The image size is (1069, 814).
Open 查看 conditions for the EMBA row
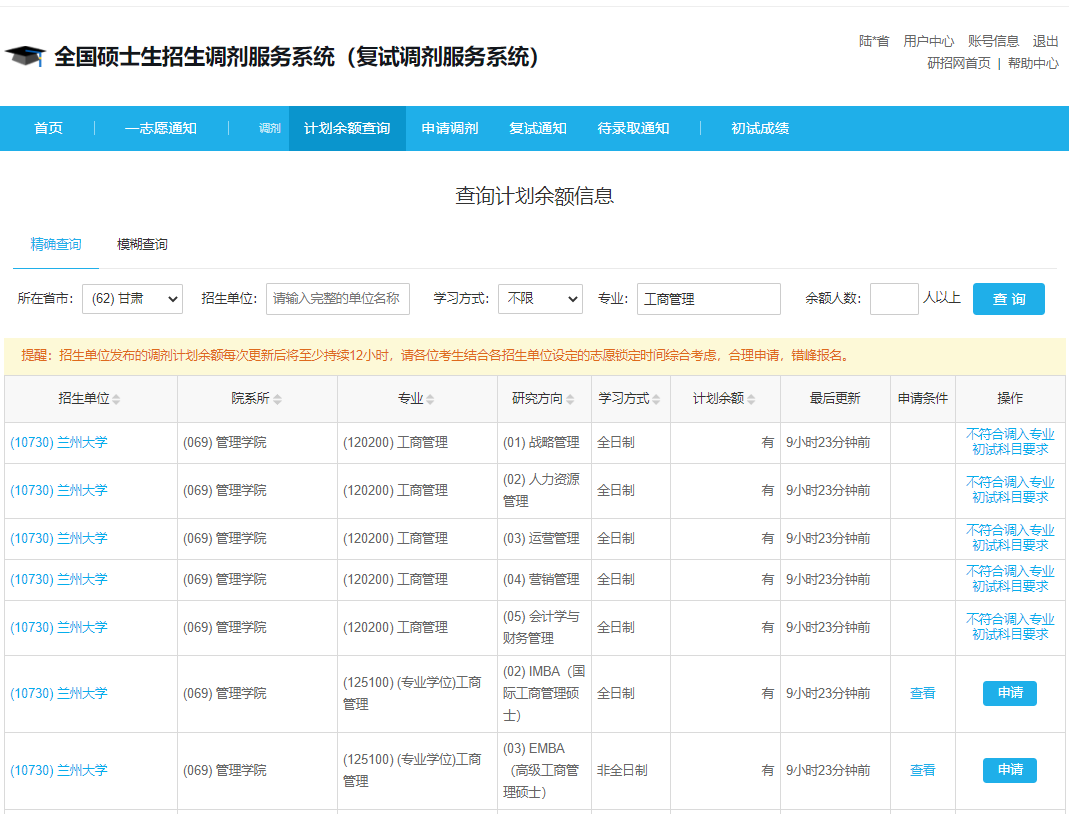pyautogui.click(x=921, y=770)
